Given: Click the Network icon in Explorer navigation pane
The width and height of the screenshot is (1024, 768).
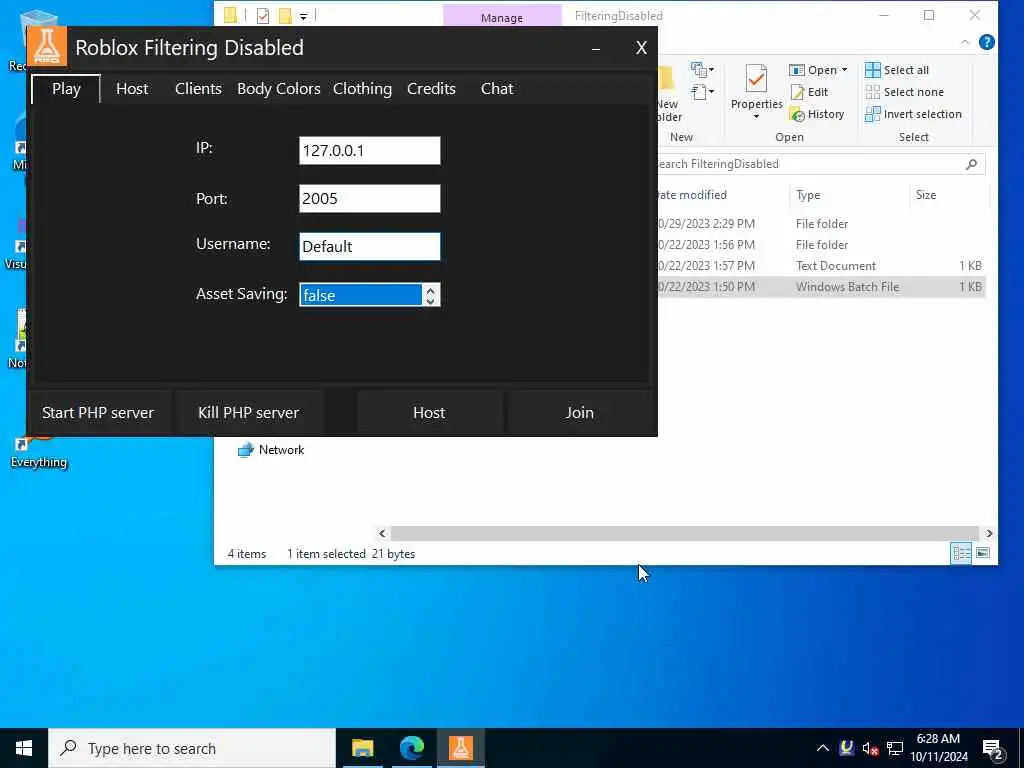Looking at the screenshot, I should (x=246, y=450).
